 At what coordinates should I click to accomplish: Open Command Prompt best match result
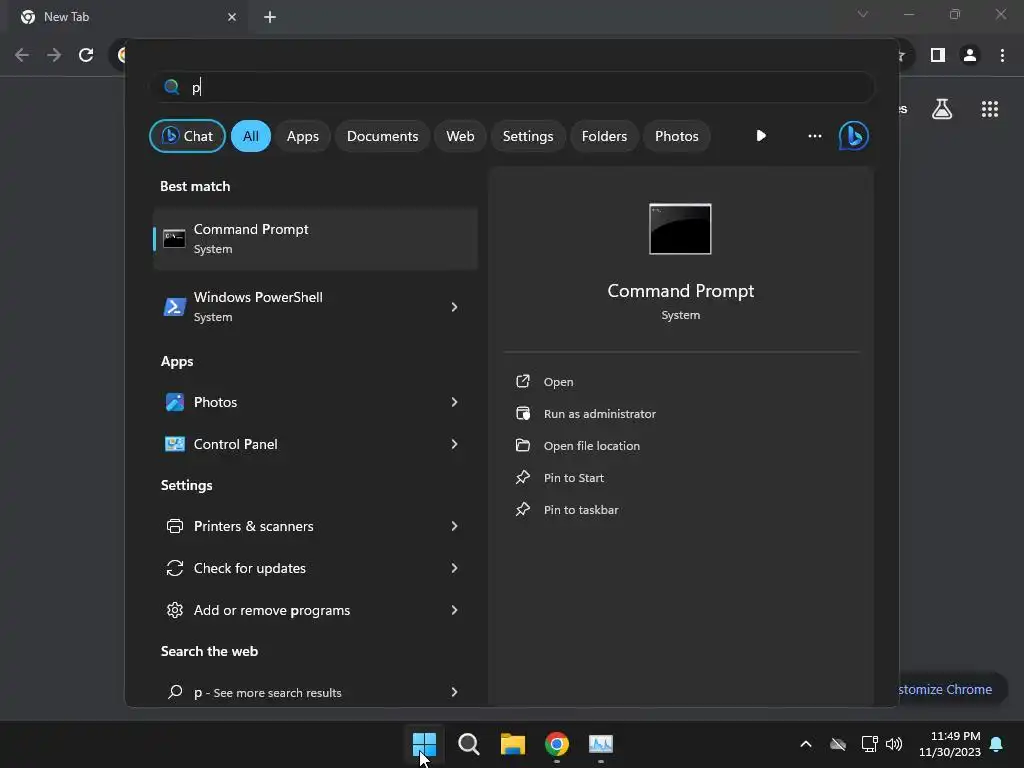(x=315, y=238)
